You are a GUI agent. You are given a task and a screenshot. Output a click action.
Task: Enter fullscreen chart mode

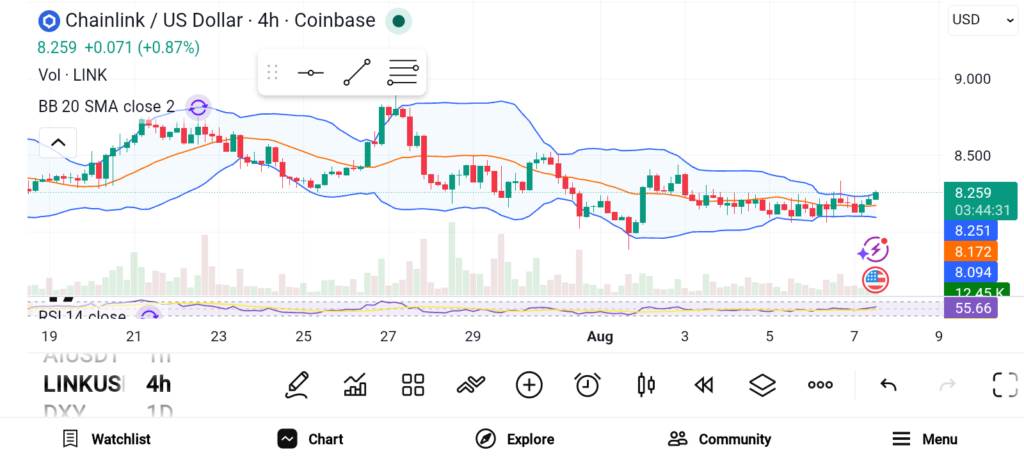tap(1005, 385)
